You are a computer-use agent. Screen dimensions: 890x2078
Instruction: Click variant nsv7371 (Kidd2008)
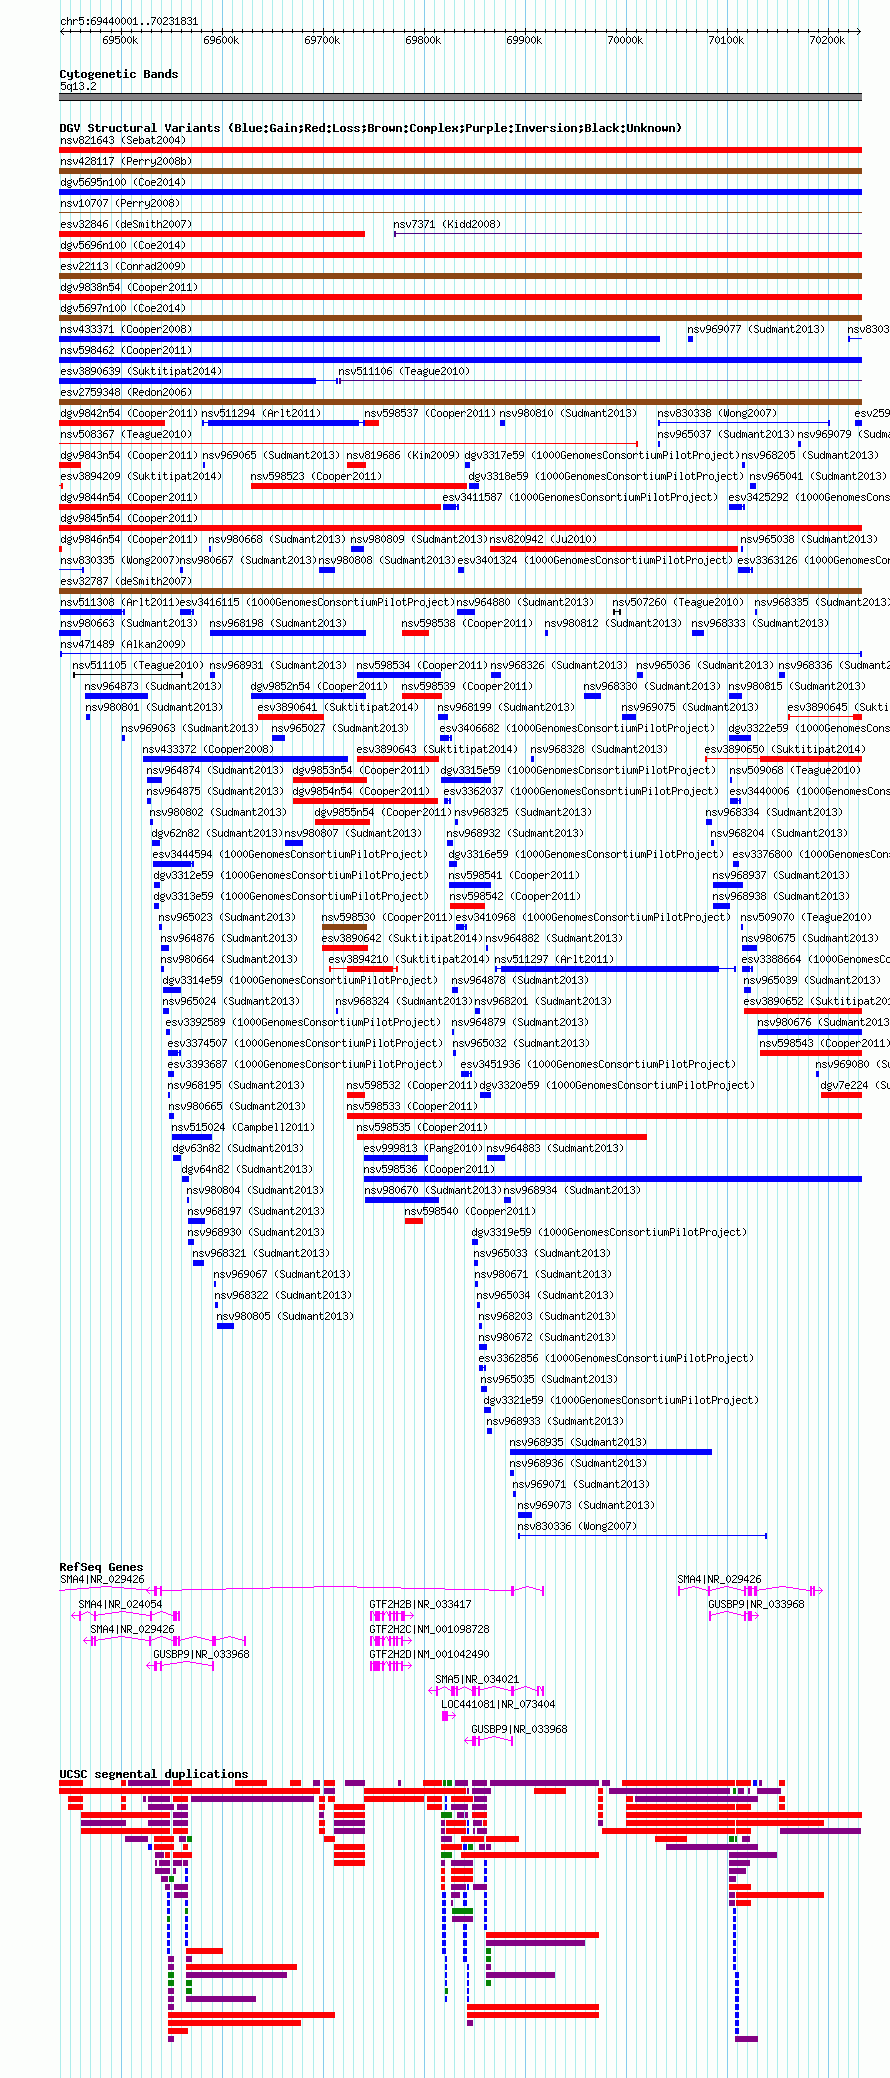click(x=447, y=225)
